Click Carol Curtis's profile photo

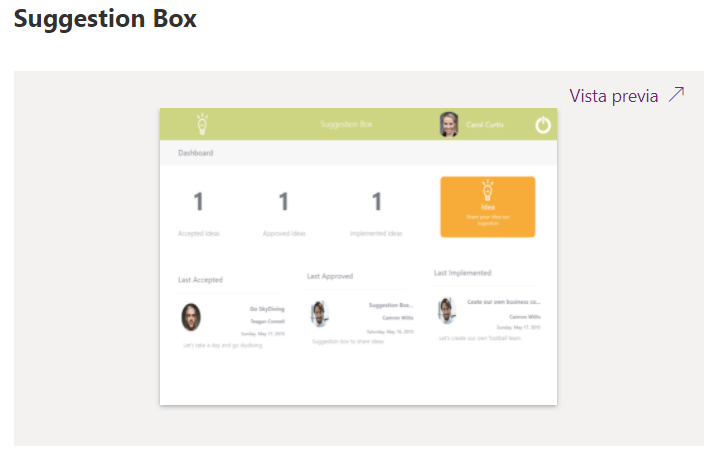pyautogui.click(x=449, y=125)
